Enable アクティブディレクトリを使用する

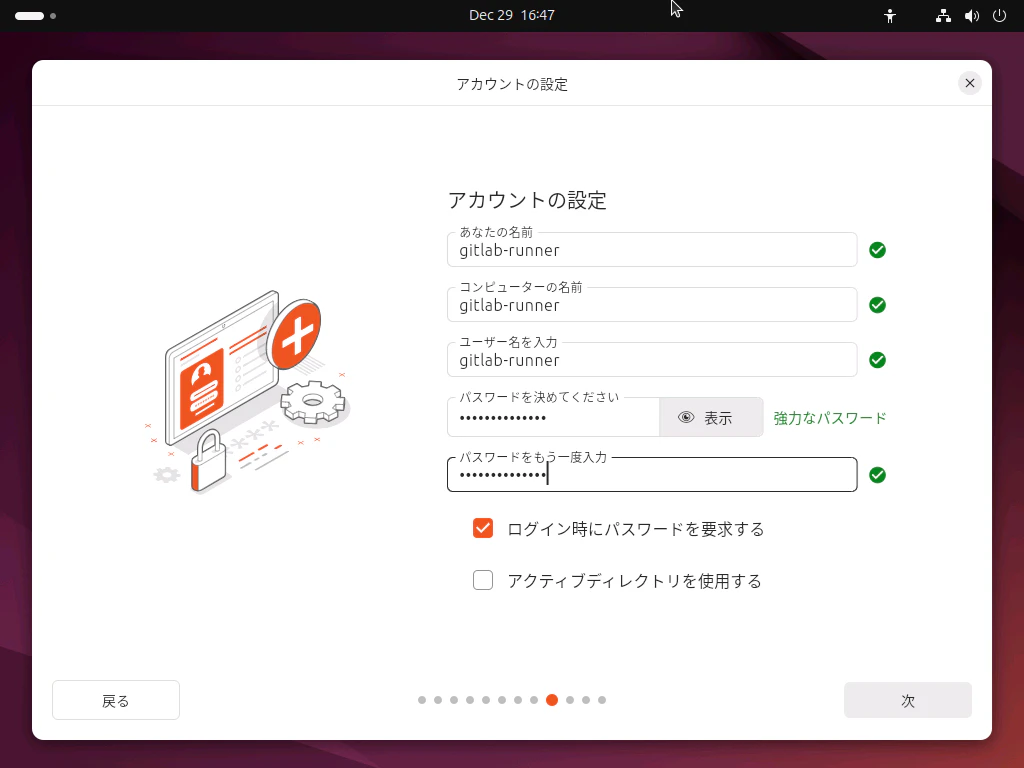(x=483, y=580)
